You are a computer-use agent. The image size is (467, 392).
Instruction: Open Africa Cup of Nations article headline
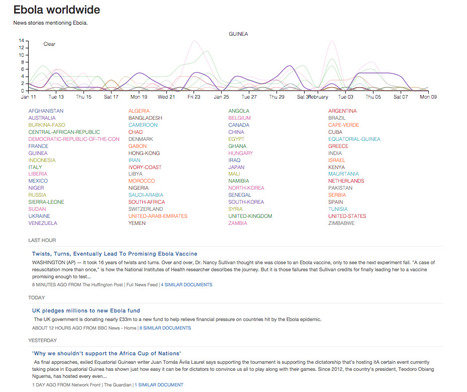107,353
